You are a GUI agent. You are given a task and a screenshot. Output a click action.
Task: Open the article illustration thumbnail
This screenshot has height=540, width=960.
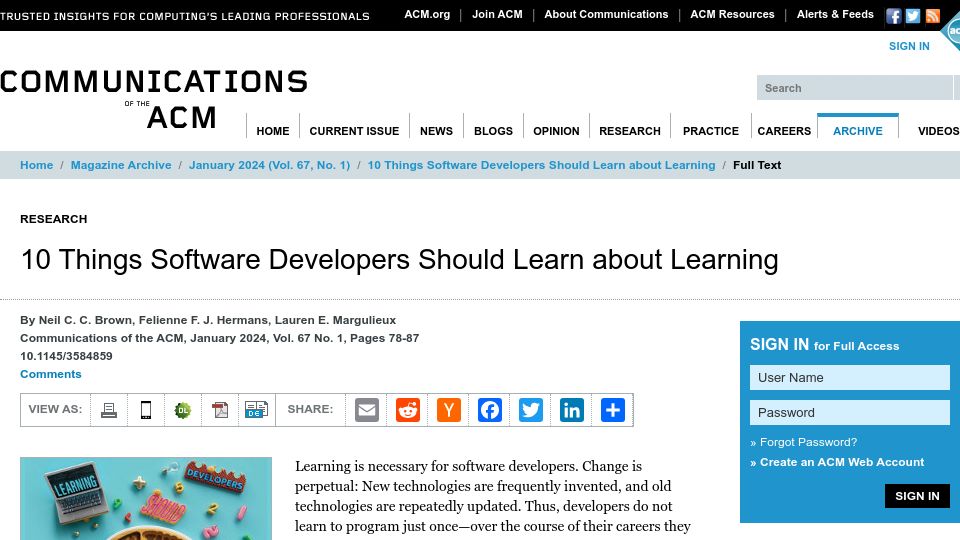pyautogui.click(x=146, y=498)
